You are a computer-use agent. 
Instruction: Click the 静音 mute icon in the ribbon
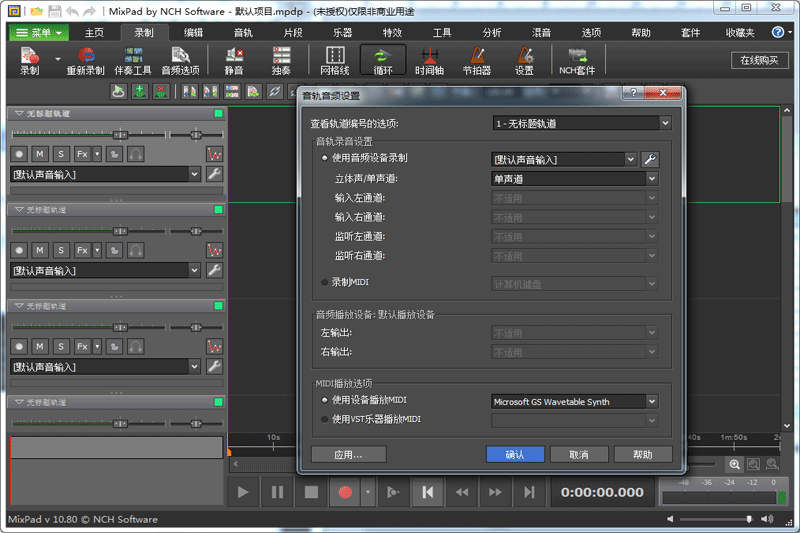click(234, 60)
